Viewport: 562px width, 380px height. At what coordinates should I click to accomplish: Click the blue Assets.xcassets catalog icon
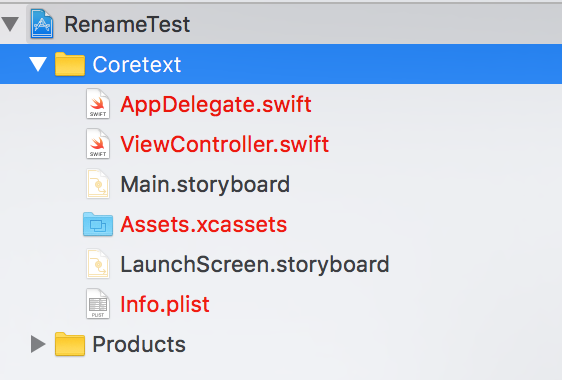click(x=98, y=224)
